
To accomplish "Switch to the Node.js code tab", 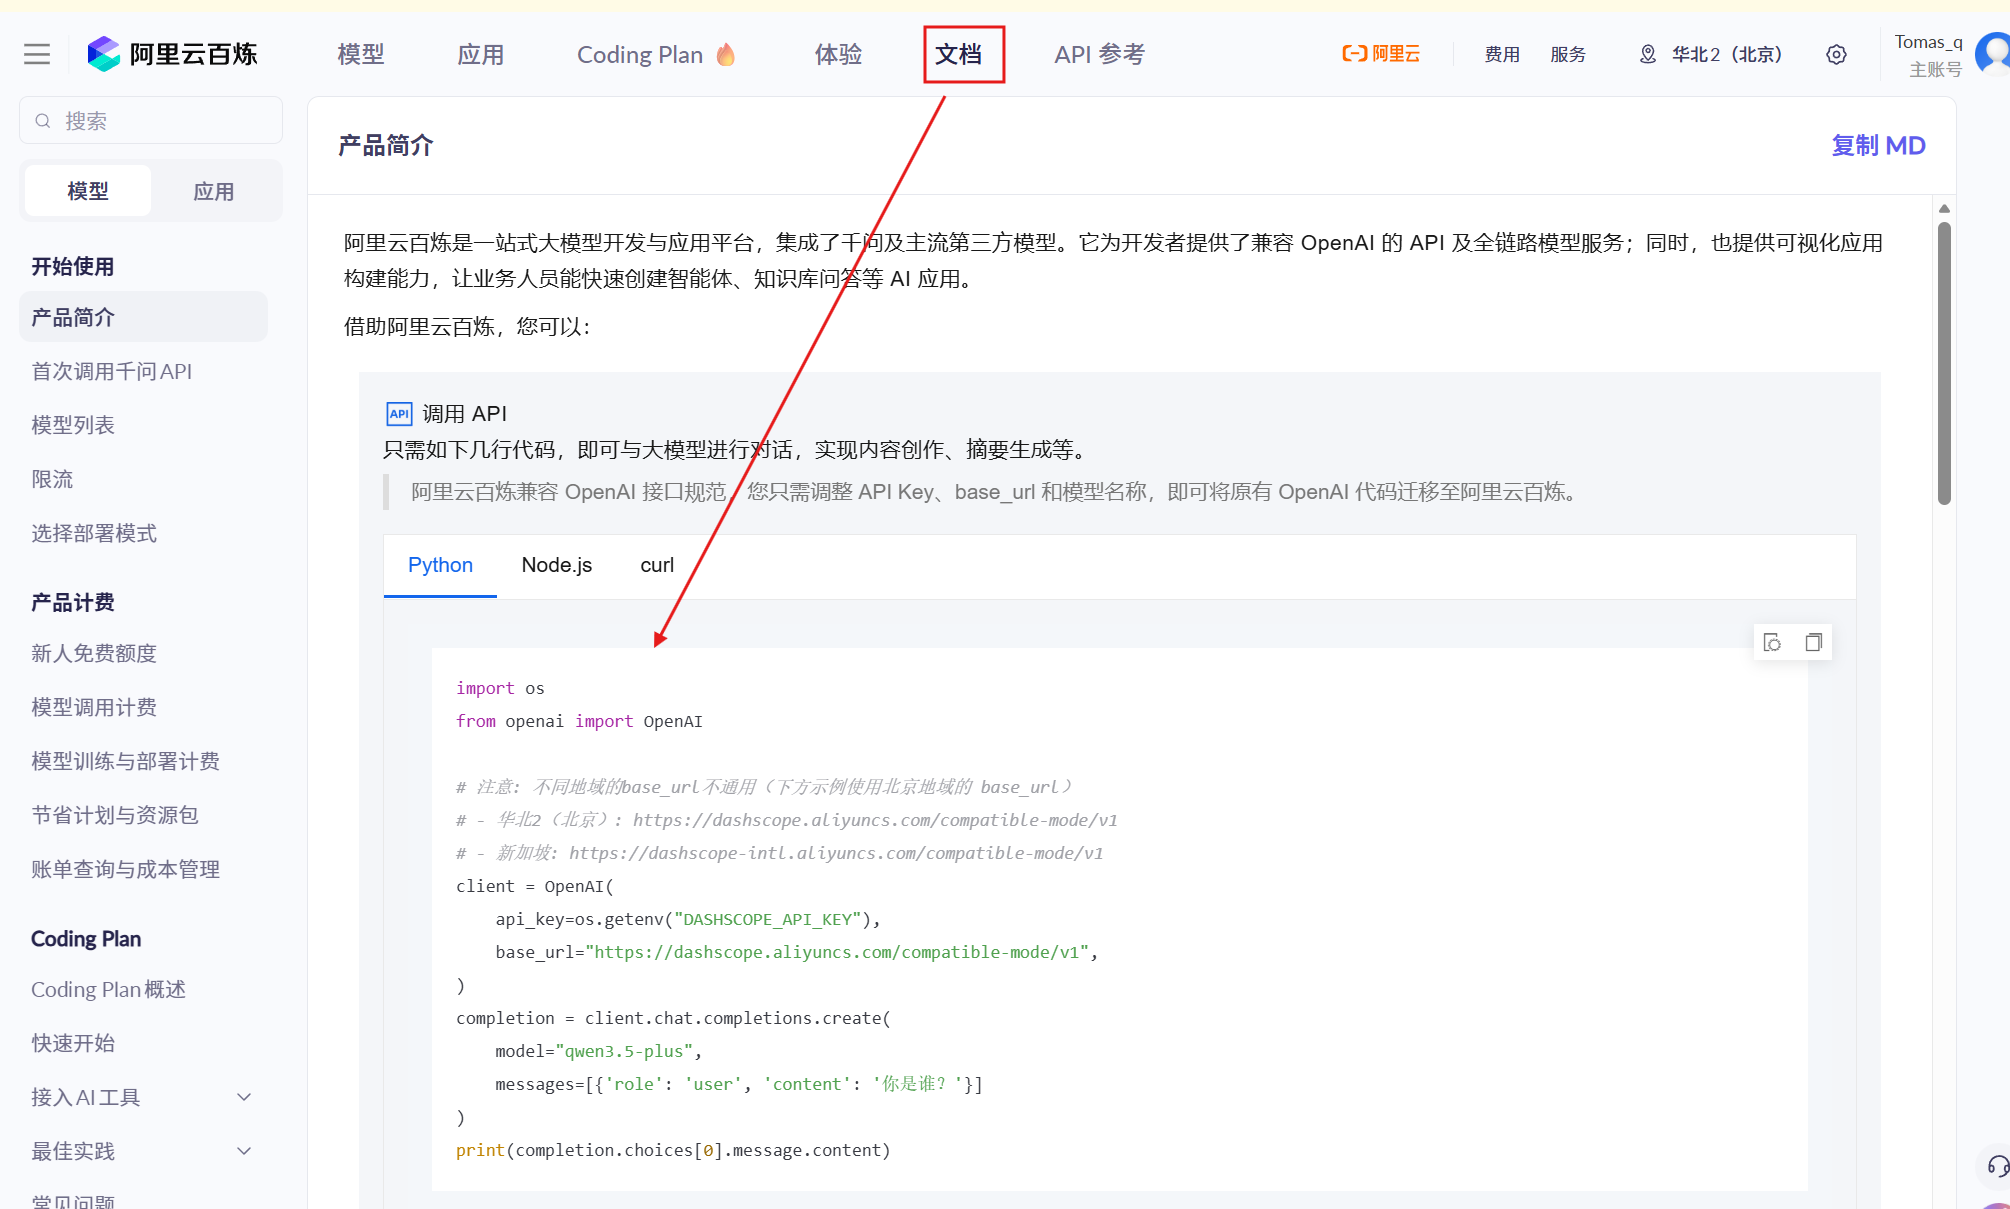I will click(556, 565).
